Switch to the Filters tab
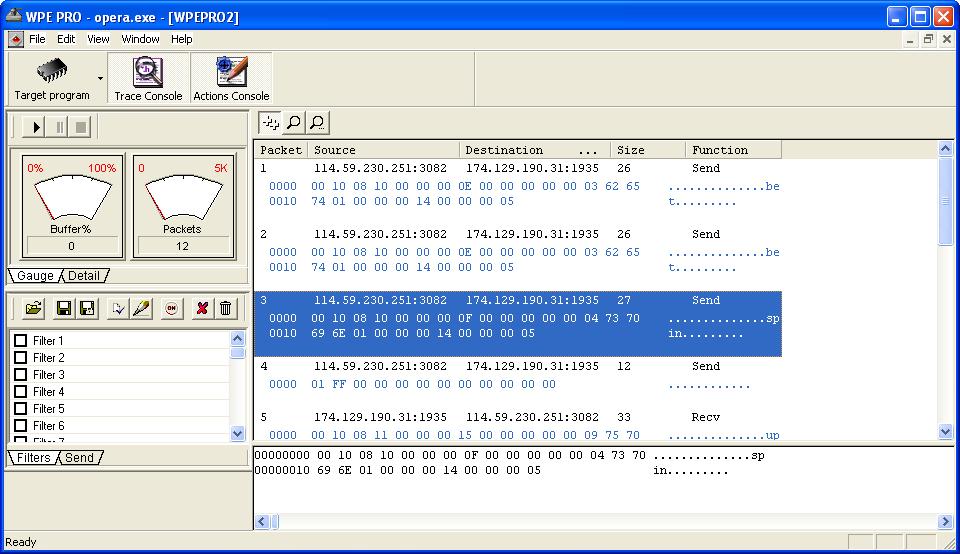Screen dimensions: 960x554 pos(33,457)
